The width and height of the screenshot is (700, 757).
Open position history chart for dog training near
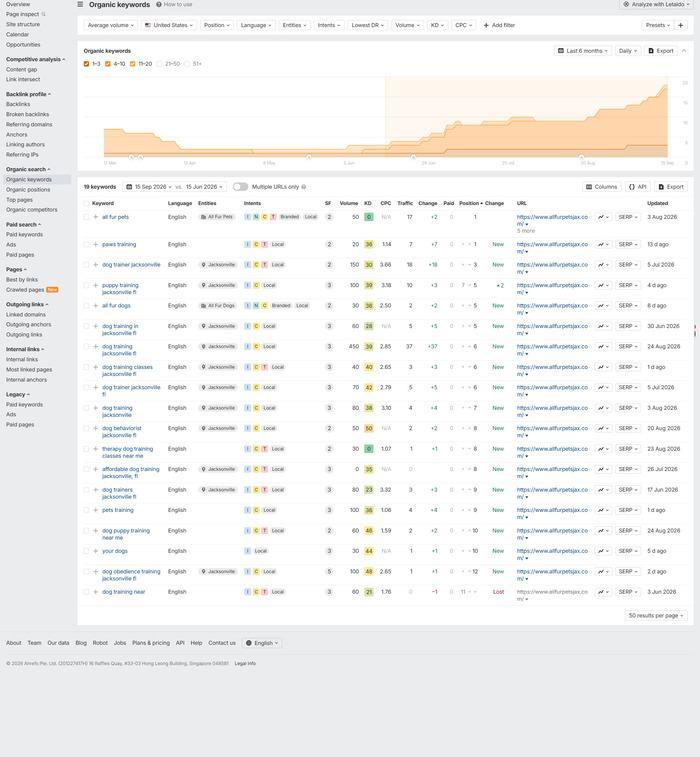click(x=602, y=592)
